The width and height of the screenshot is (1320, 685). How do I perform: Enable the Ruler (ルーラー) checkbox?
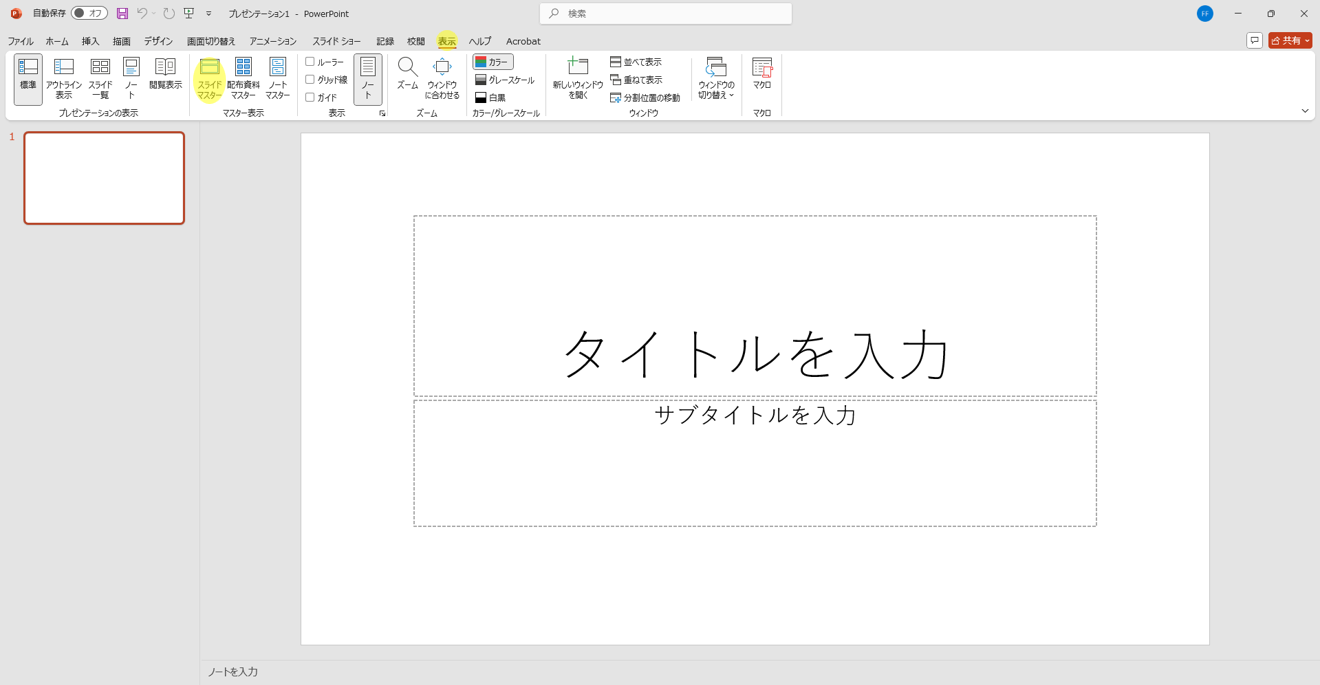click(310, 62)
